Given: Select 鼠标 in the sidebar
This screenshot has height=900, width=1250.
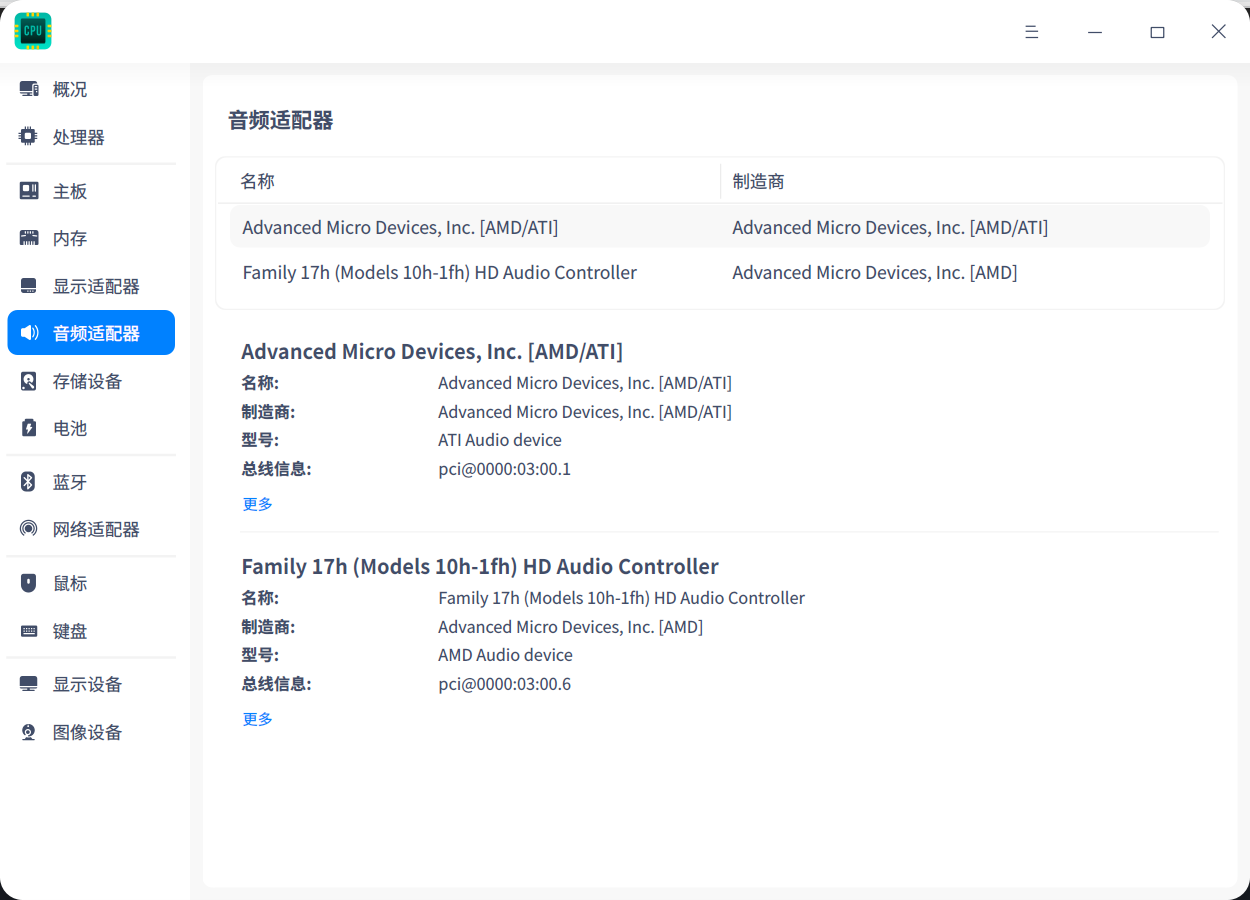Looking at the screenshot, I should click(x=91, y=583).
